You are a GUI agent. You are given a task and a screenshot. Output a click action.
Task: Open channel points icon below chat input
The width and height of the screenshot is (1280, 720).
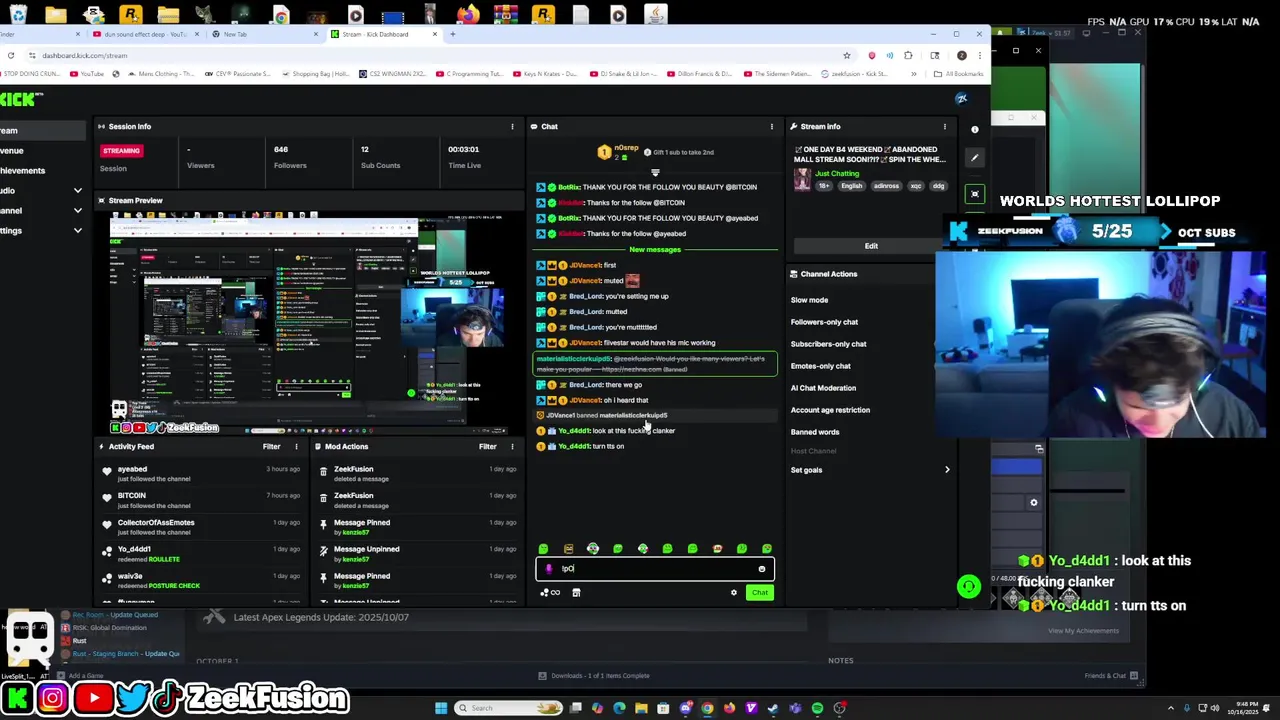[550, 592]
